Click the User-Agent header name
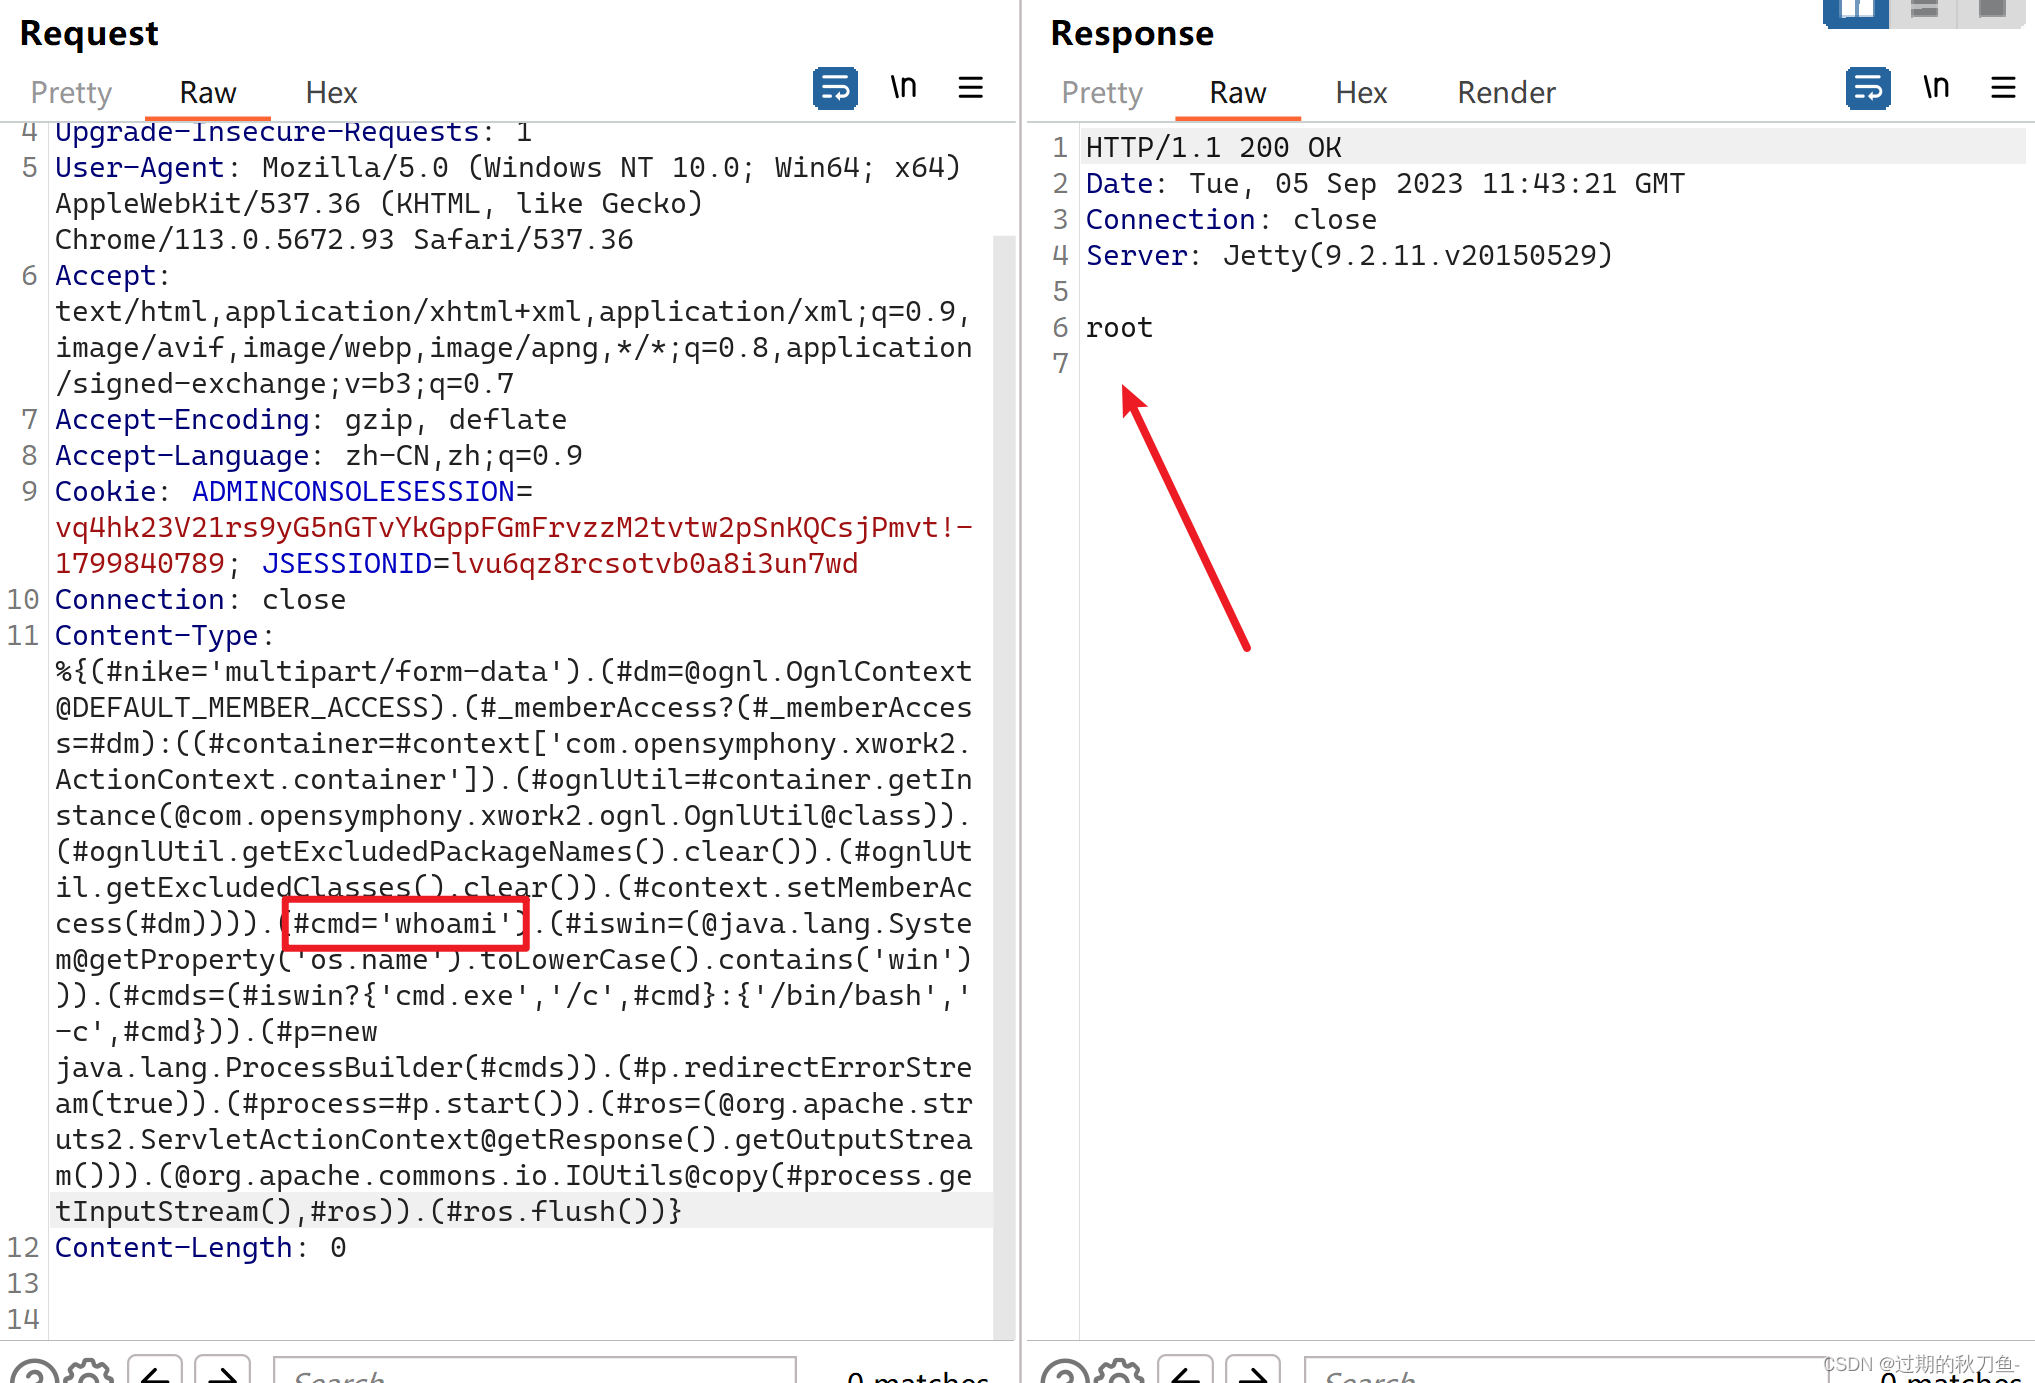 point(140,168)
